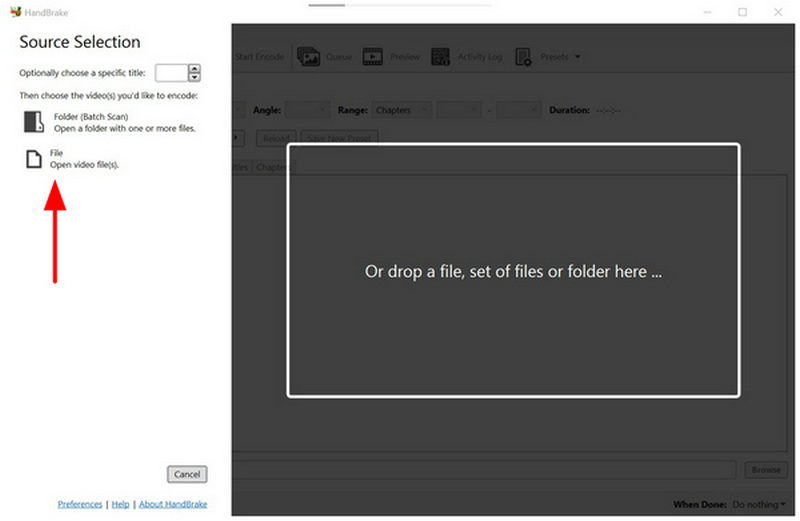Click the Browse button
800x521 pixels.
[x=765, y=469]
